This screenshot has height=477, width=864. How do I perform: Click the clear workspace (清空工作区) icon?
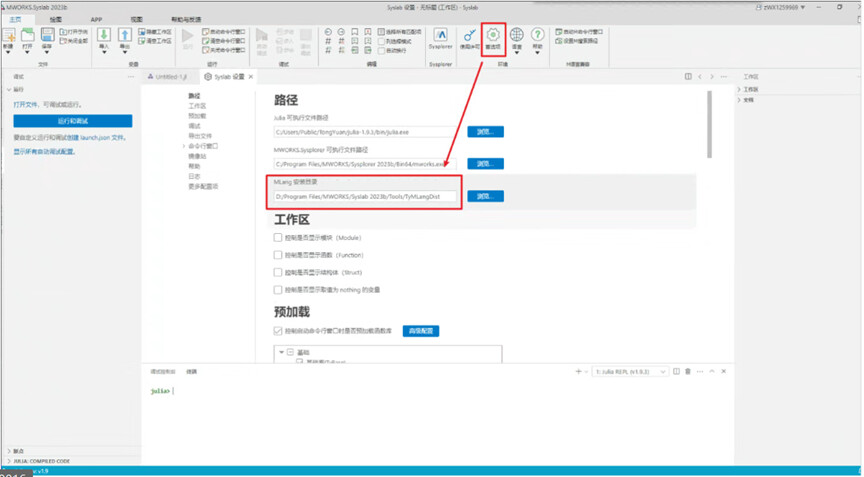(142, 41)
